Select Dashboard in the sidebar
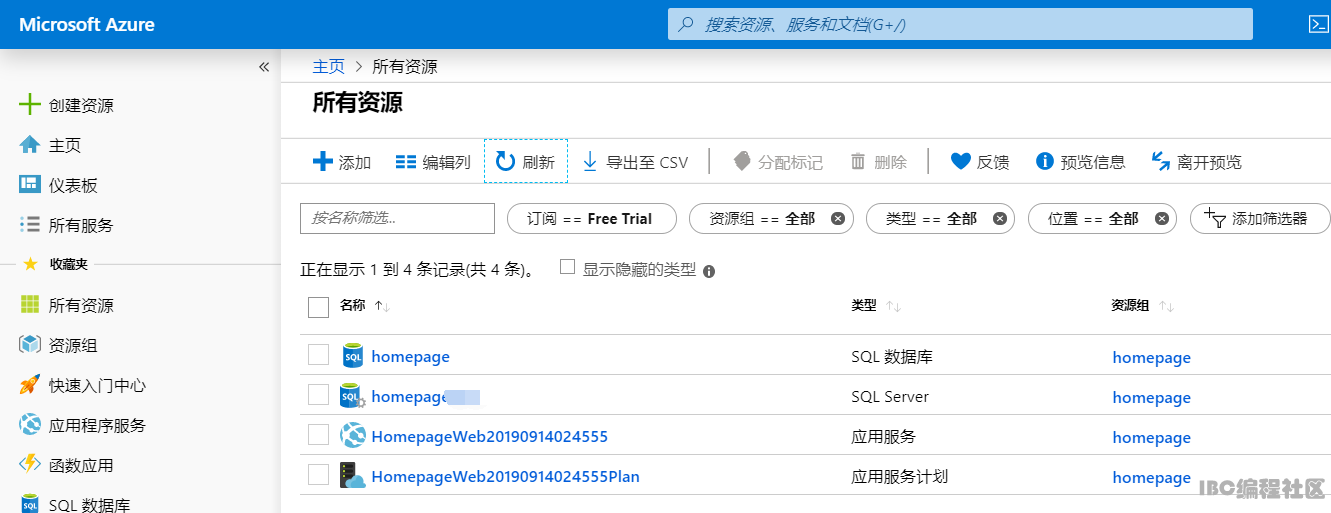 (73, 185)
